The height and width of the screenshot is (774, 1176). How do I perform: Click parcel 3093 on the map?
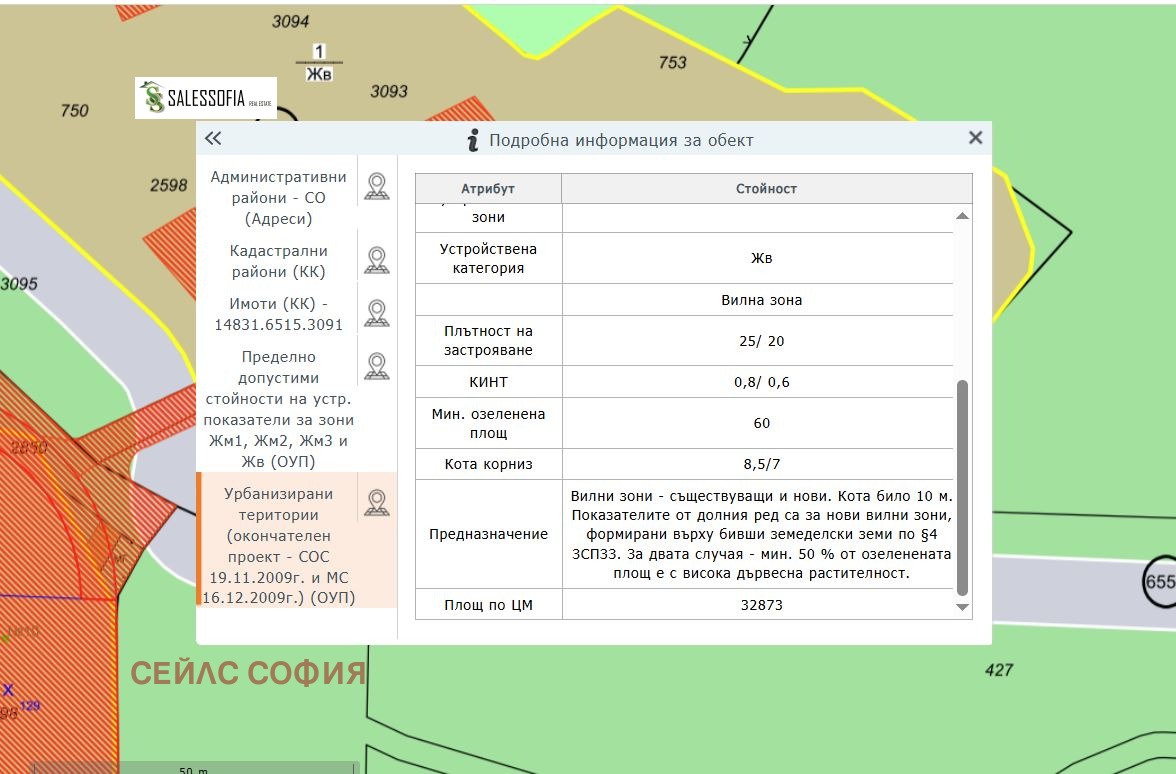pos(389,92)
